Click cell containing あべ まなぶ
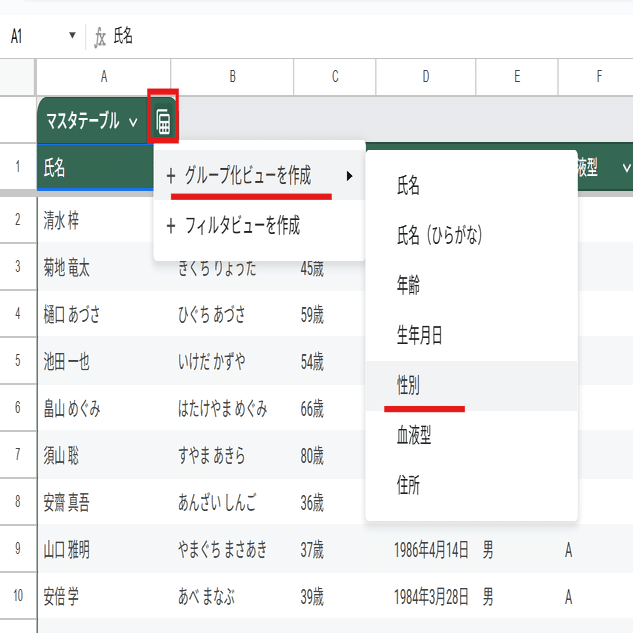Image resolution: width=633 pixels, height=633 pixels. point(232,597)
